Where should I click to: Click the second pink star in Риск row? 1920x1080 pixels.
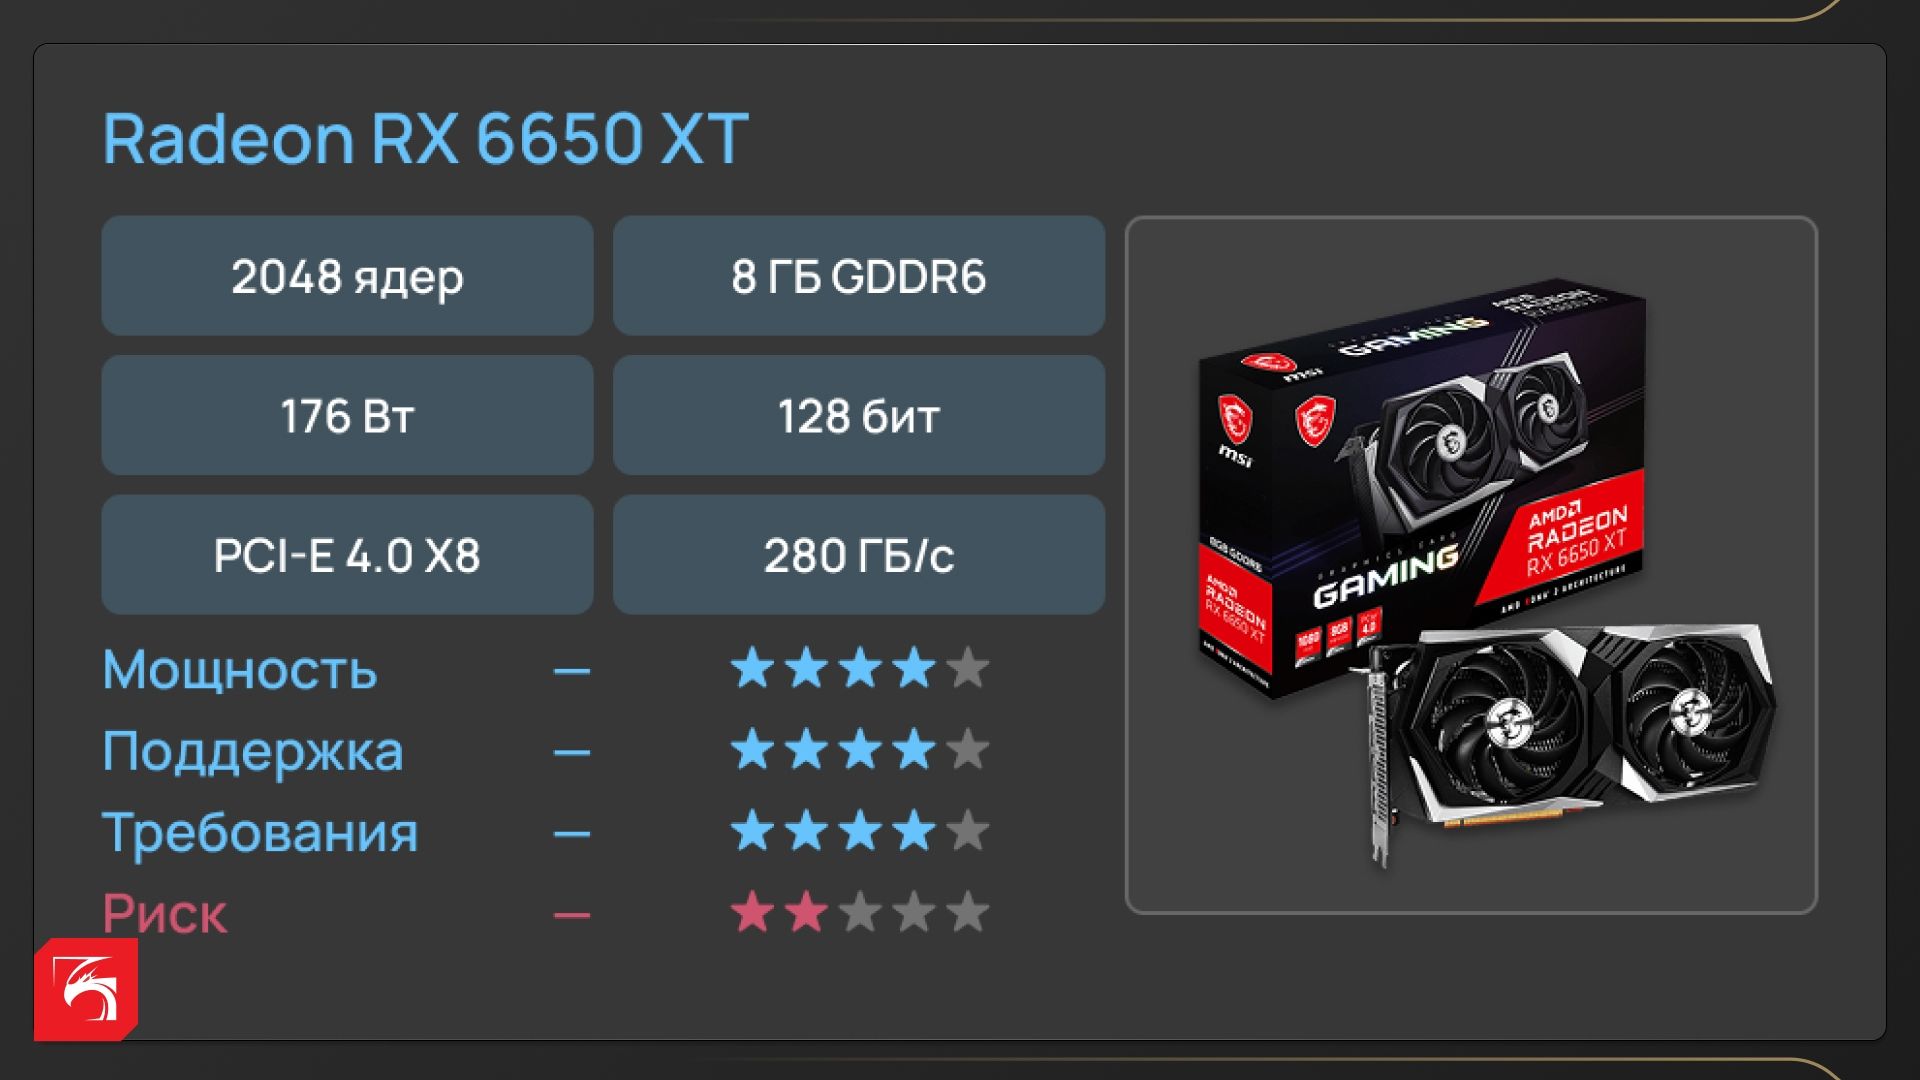[x=806, y=913]
